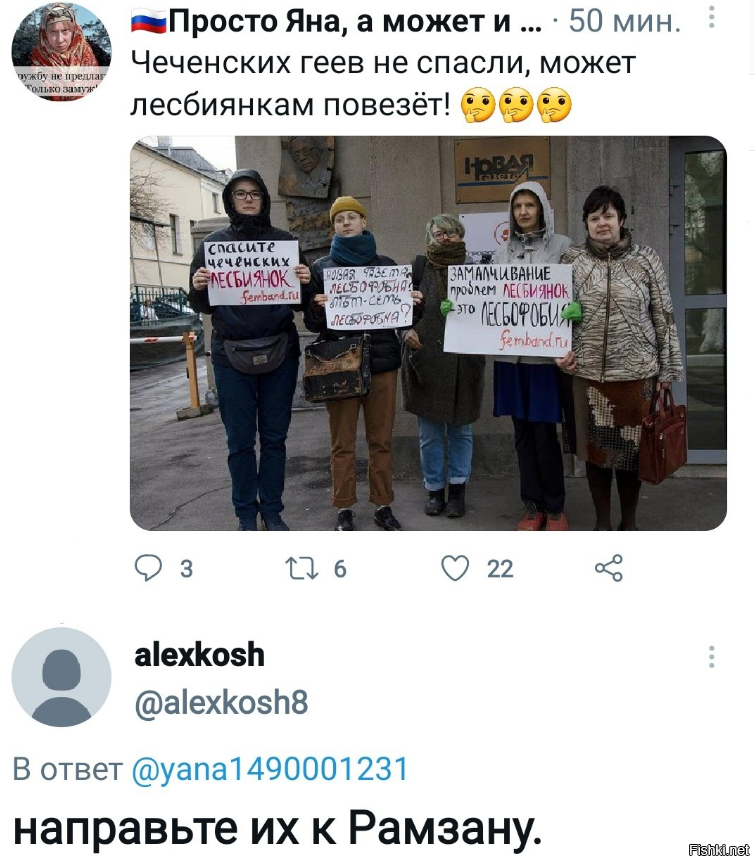This screenshot has width=755, height=862.
Task: Open the share icon under tweet
Action: point(609,568)
